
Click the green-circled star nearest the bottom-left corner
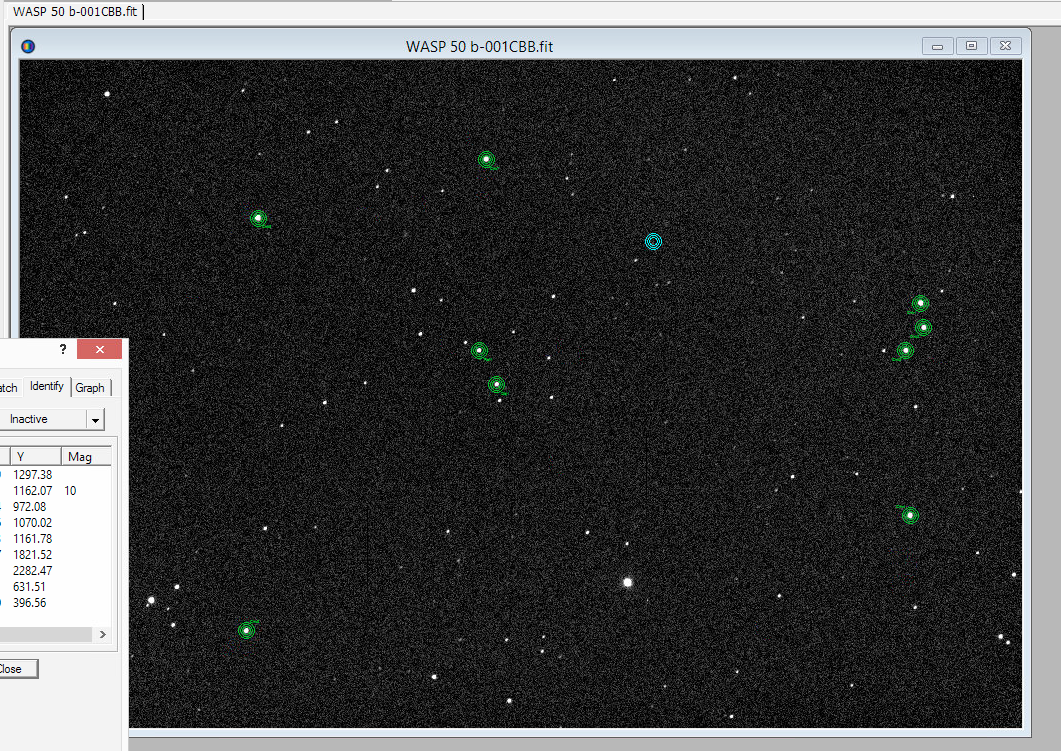(x=247, y=630)
